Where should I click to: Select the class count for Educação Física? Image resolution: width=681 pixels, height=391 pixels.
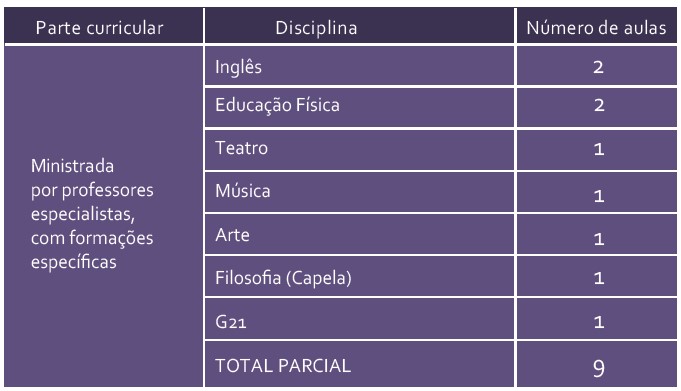click(597, 108)
